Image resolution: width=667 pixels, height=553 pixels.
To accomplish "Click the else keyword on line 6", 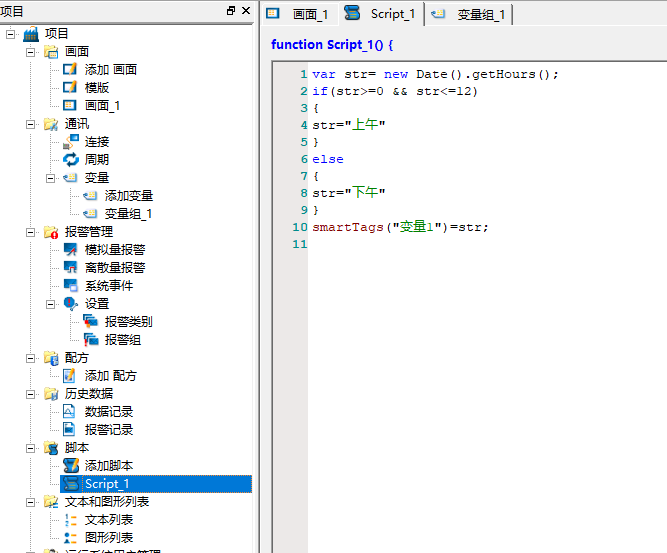I will (x=328, y=159).
